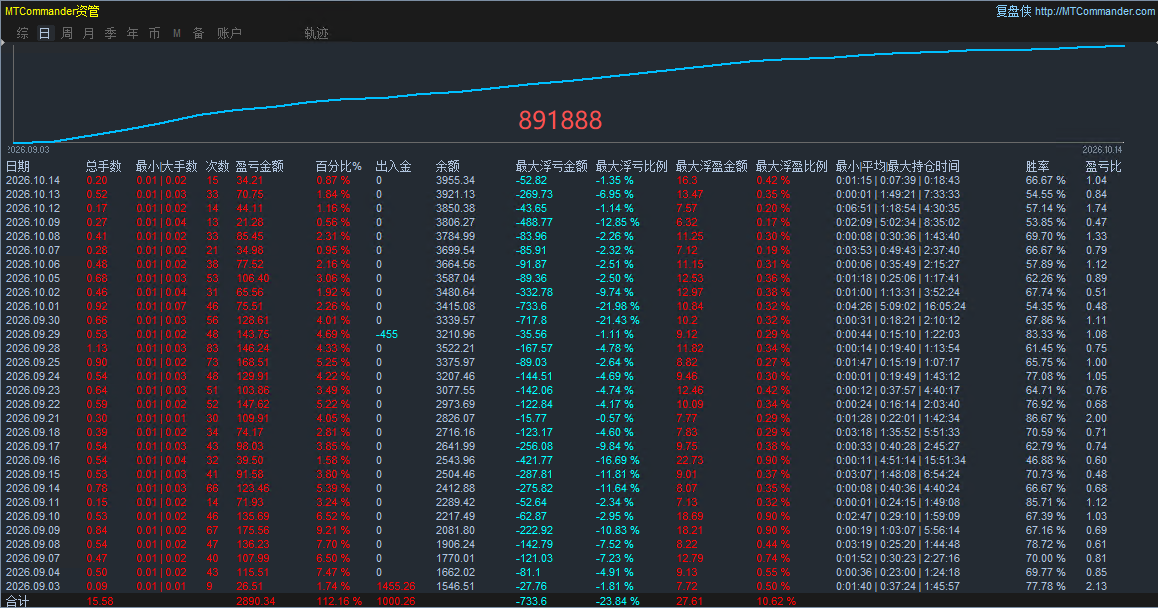Select the 日 daily tab

(x=44, y=33)
